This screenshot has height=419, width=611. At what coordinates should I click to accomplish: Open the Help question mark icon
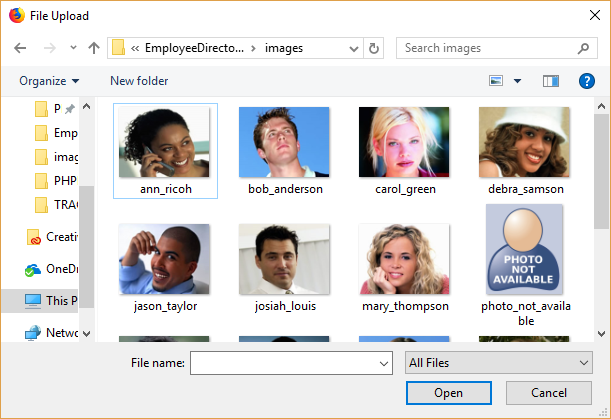tap(587, 81)
